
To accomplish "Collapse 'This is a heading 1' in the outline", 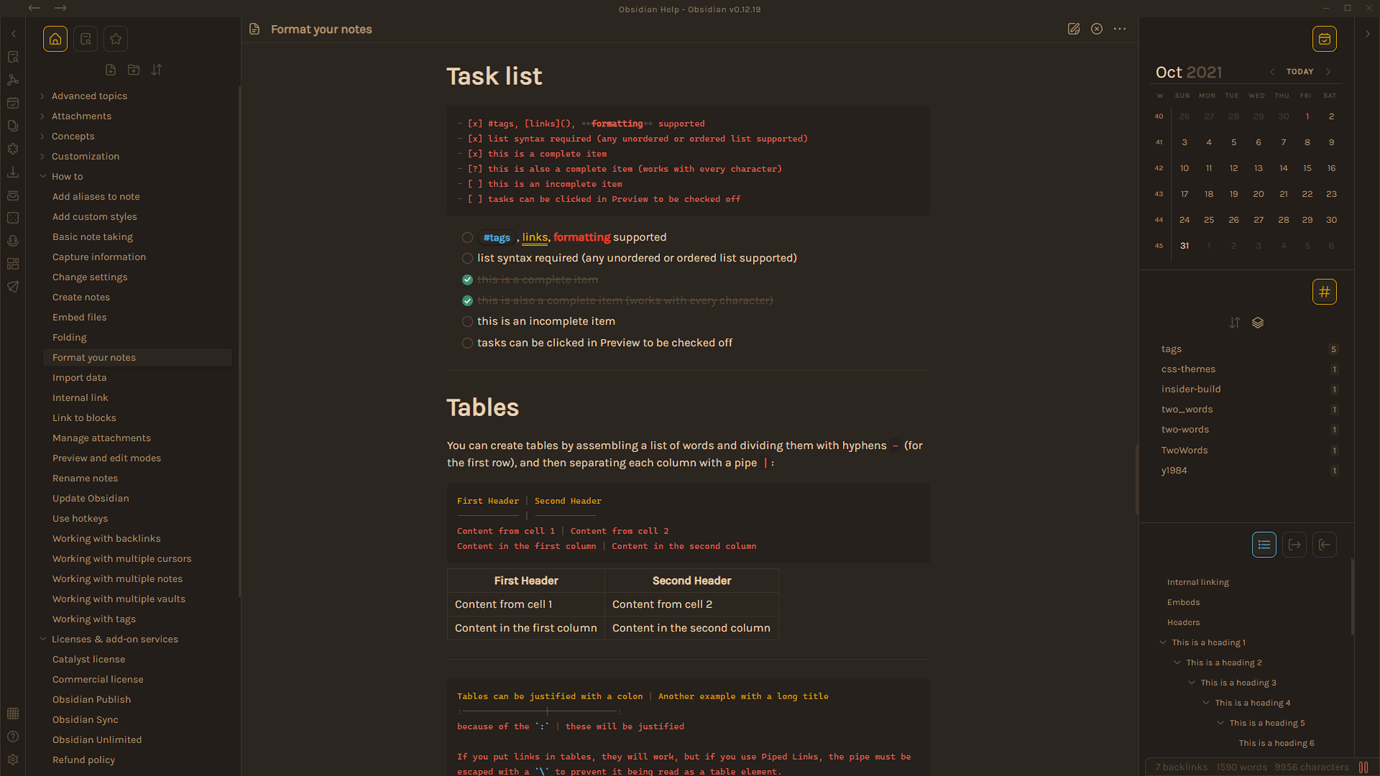I will coord(1163,643).
